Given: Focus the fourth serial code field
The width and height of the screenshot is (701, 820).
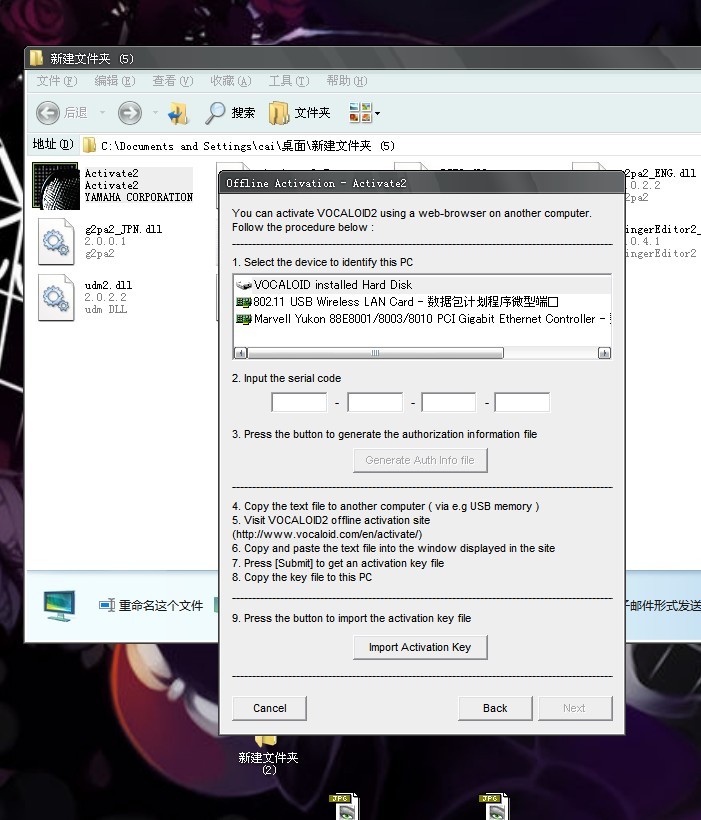Looking at the screenshot, I should pyautogui.click(x=522, y=402).
